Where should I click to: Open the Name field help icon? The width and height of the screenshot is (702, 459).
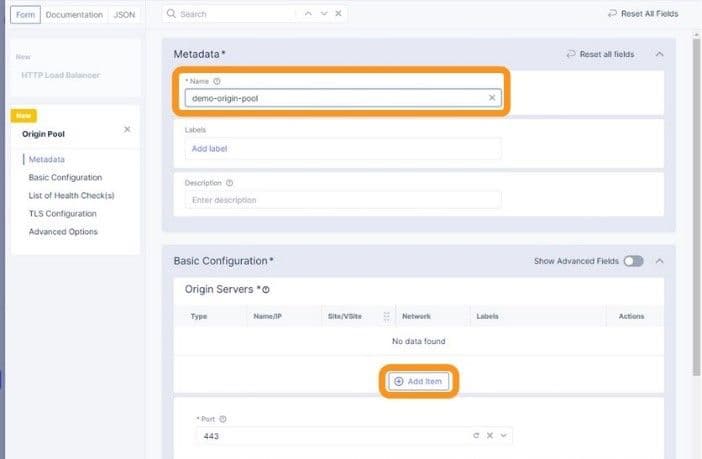coord(217,81)
